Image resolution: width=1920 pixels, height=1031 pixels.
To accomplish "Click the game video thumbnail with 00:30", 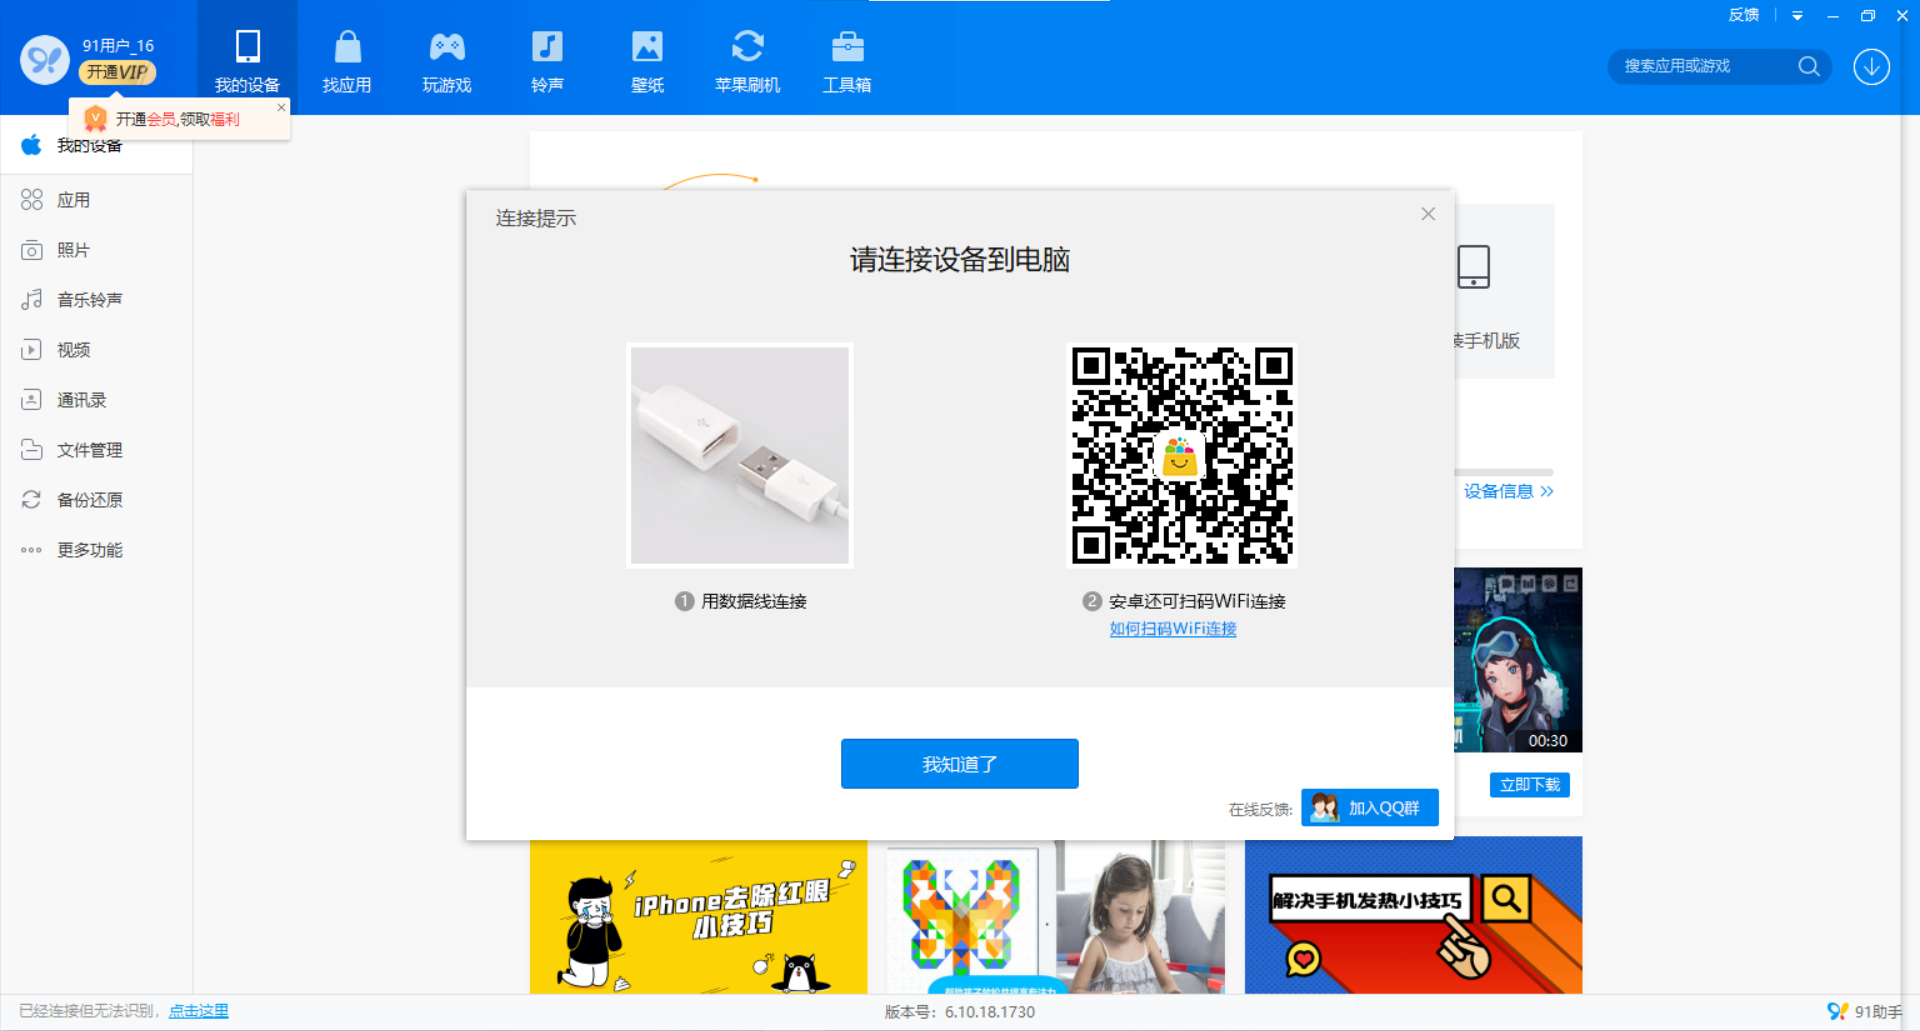I will (1518, 660).
